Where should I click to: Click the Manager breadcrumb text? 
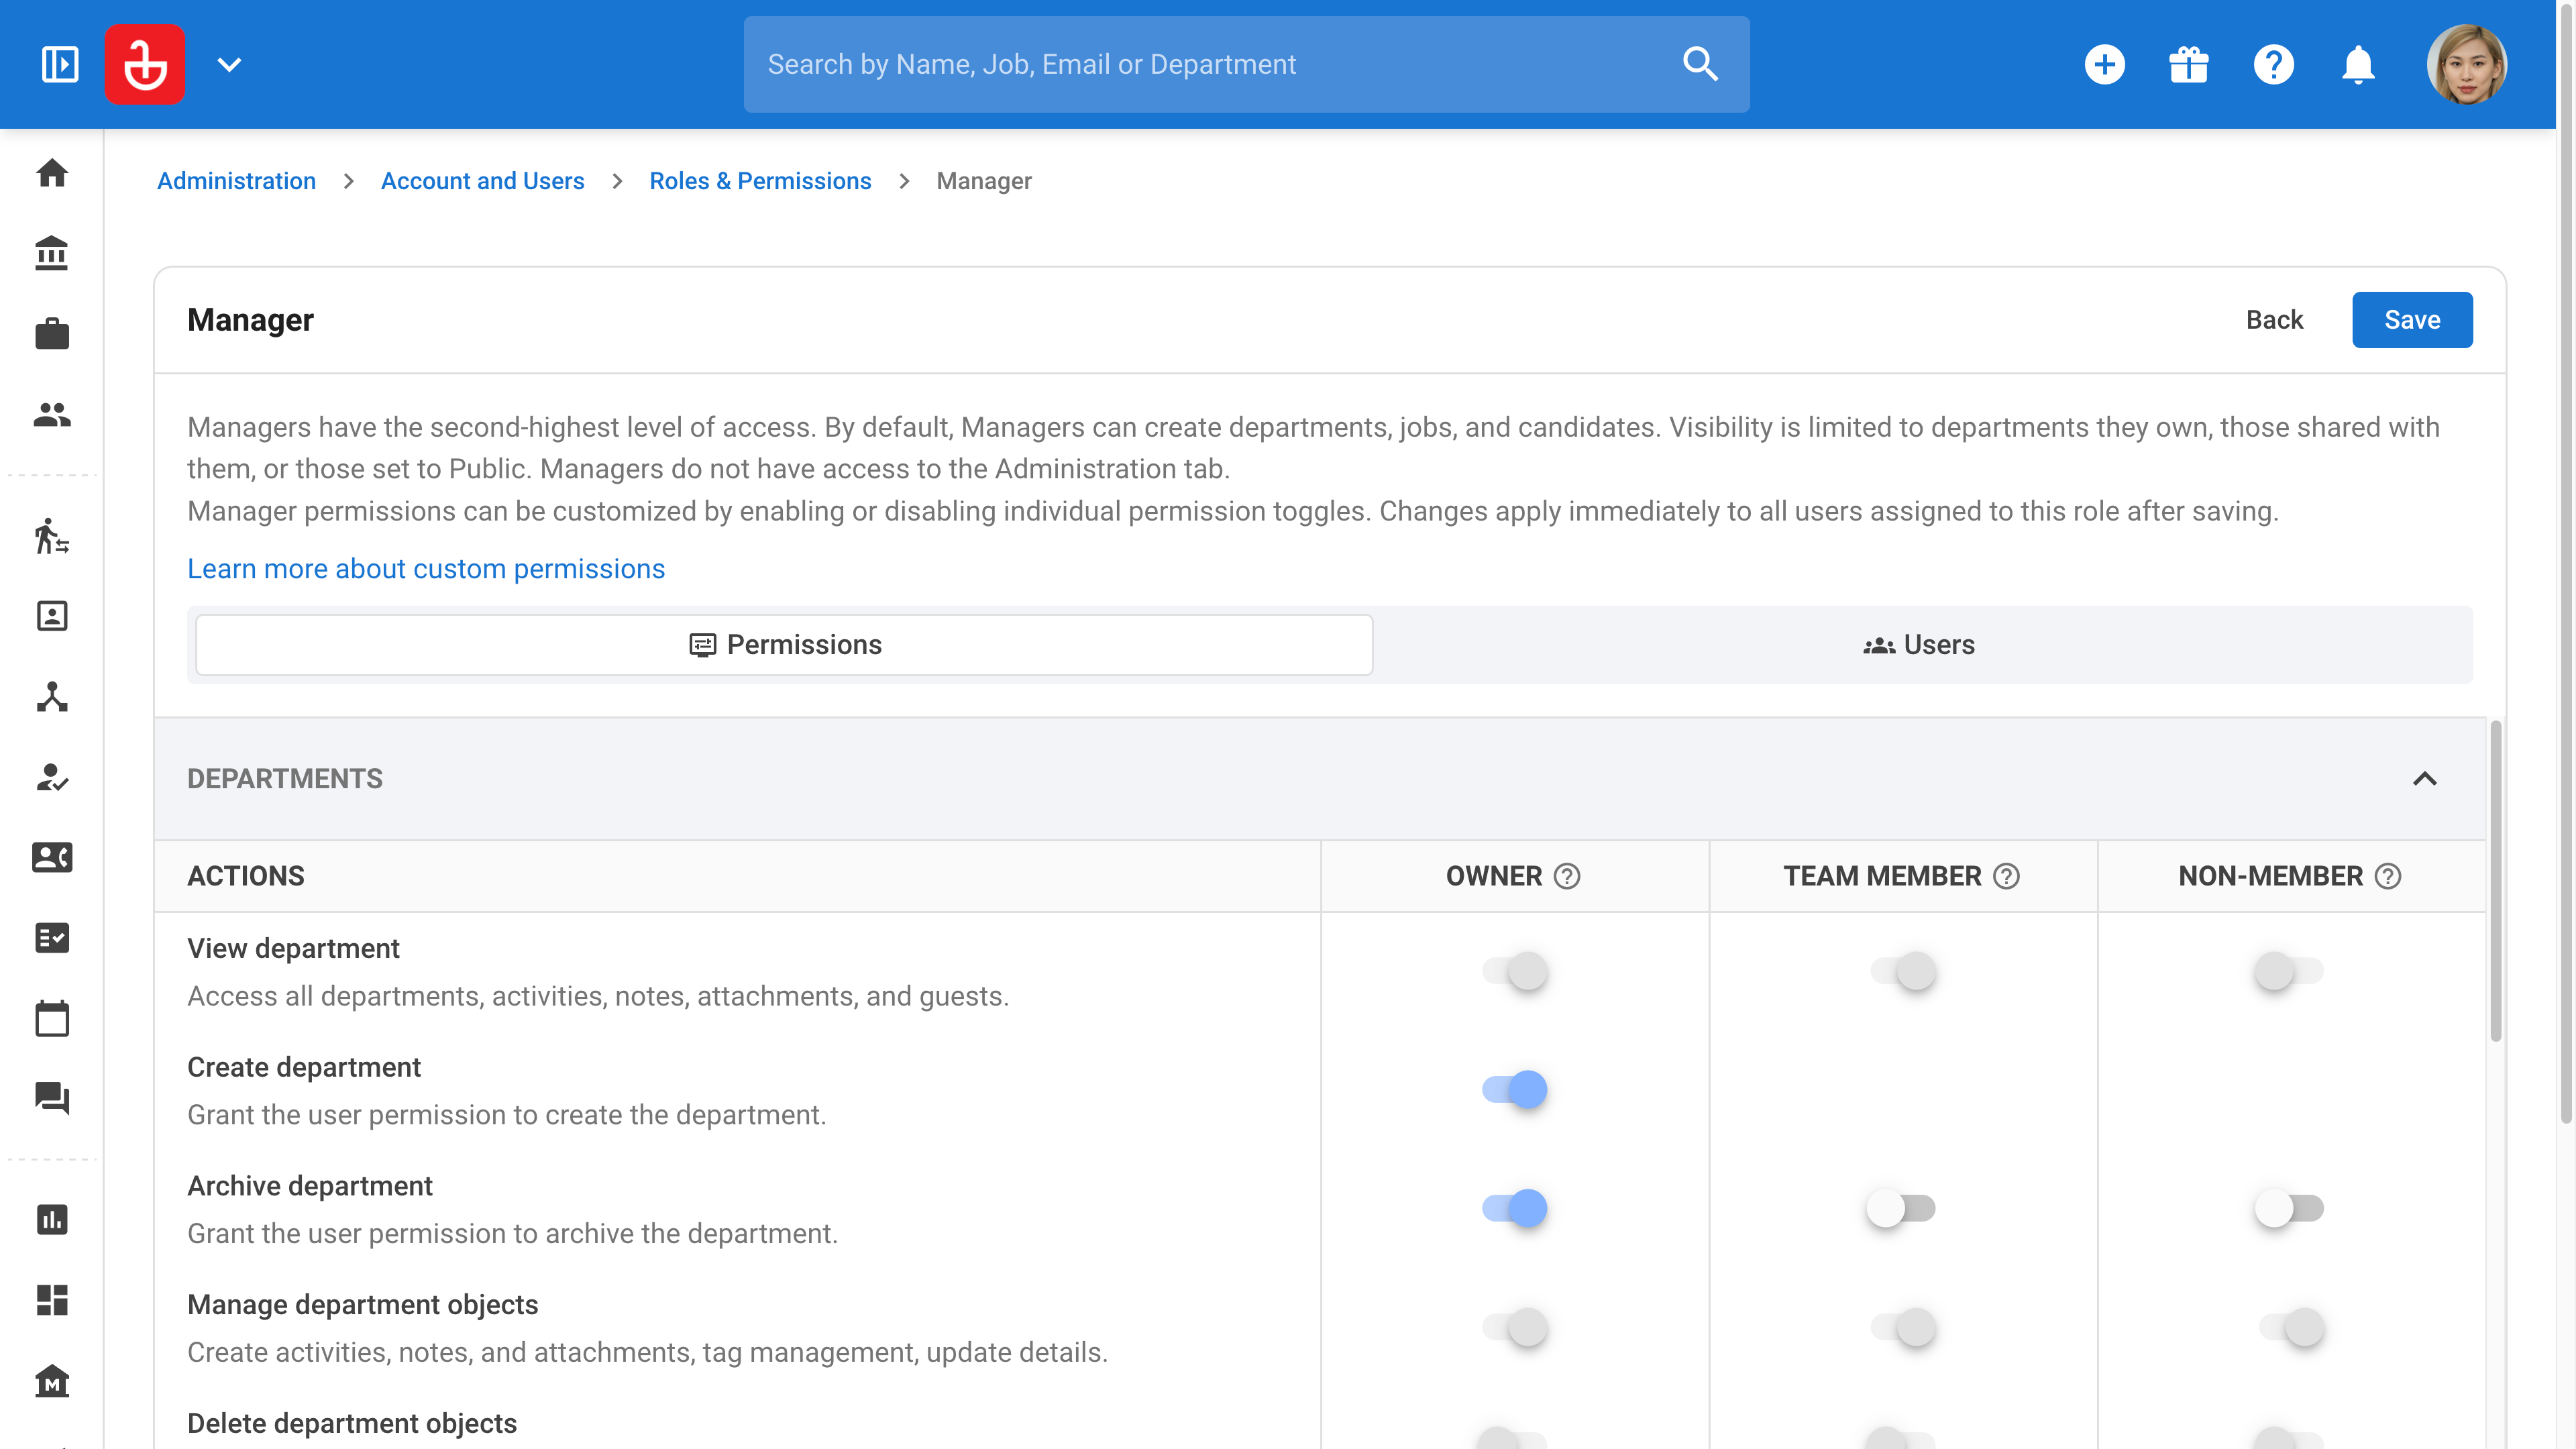click(983, 181)
